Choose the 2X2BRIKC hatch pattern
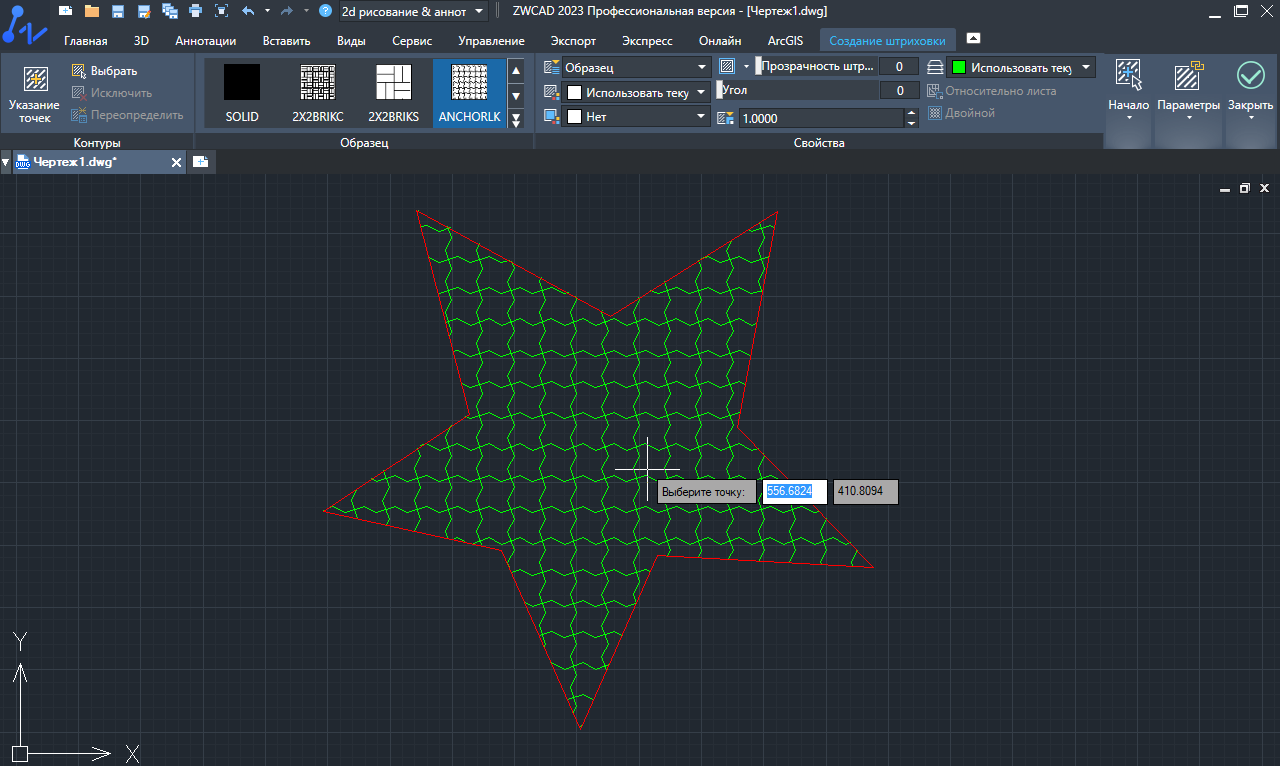Viewport: 1280px width, 766px height. 318,93
